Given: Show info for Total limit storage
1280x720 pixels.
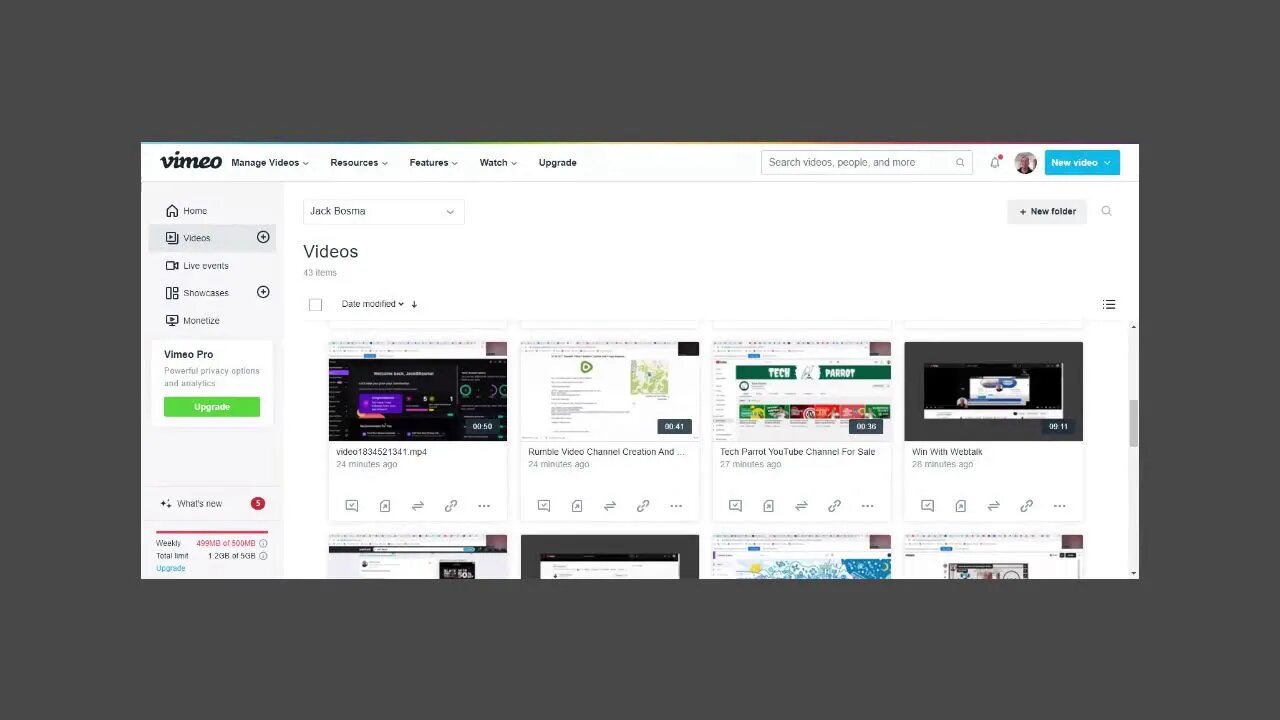Looking at the screenshot, I should click(263, 556).
